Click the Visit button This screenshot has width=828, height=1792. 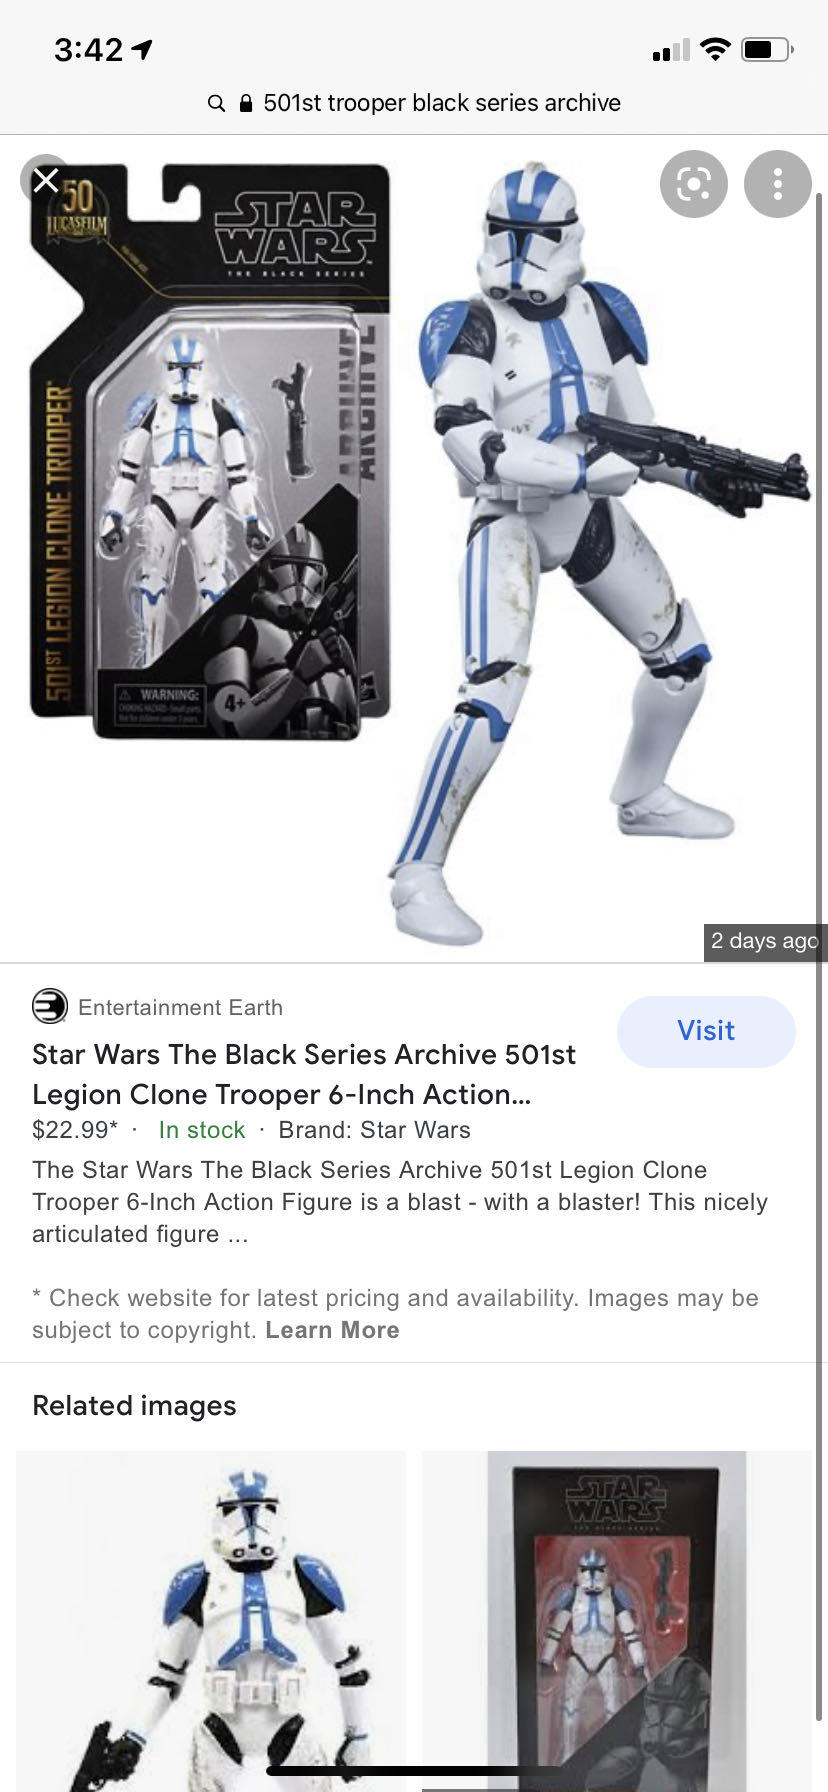point(706,1031)
